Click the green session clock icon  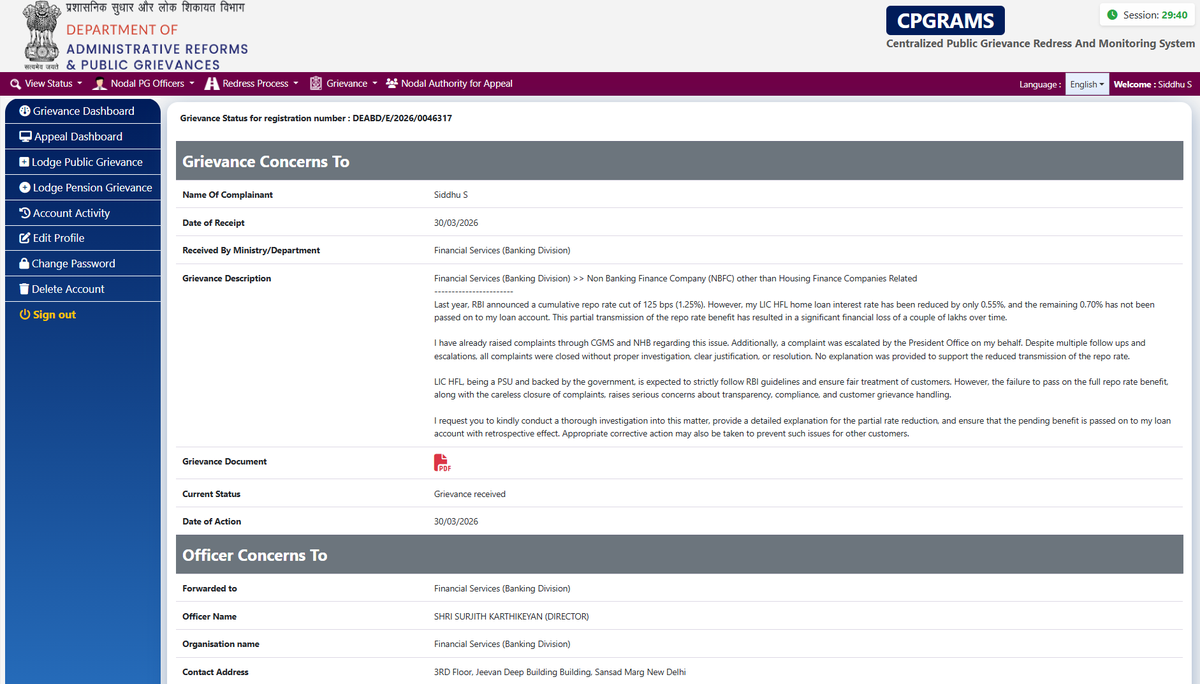(x=1112, y=15)
